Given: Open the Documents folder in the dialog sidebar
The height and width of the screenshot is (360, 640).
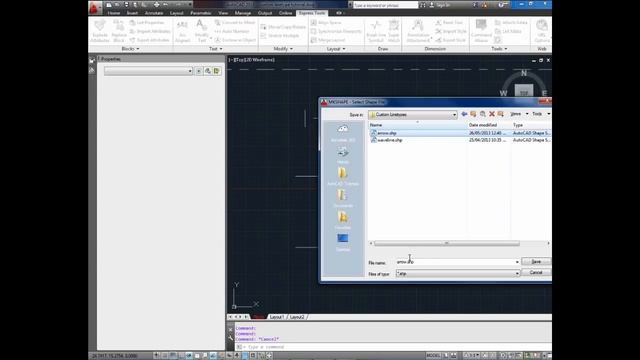Looking at the screenshot, I should (x=342, y=198).
